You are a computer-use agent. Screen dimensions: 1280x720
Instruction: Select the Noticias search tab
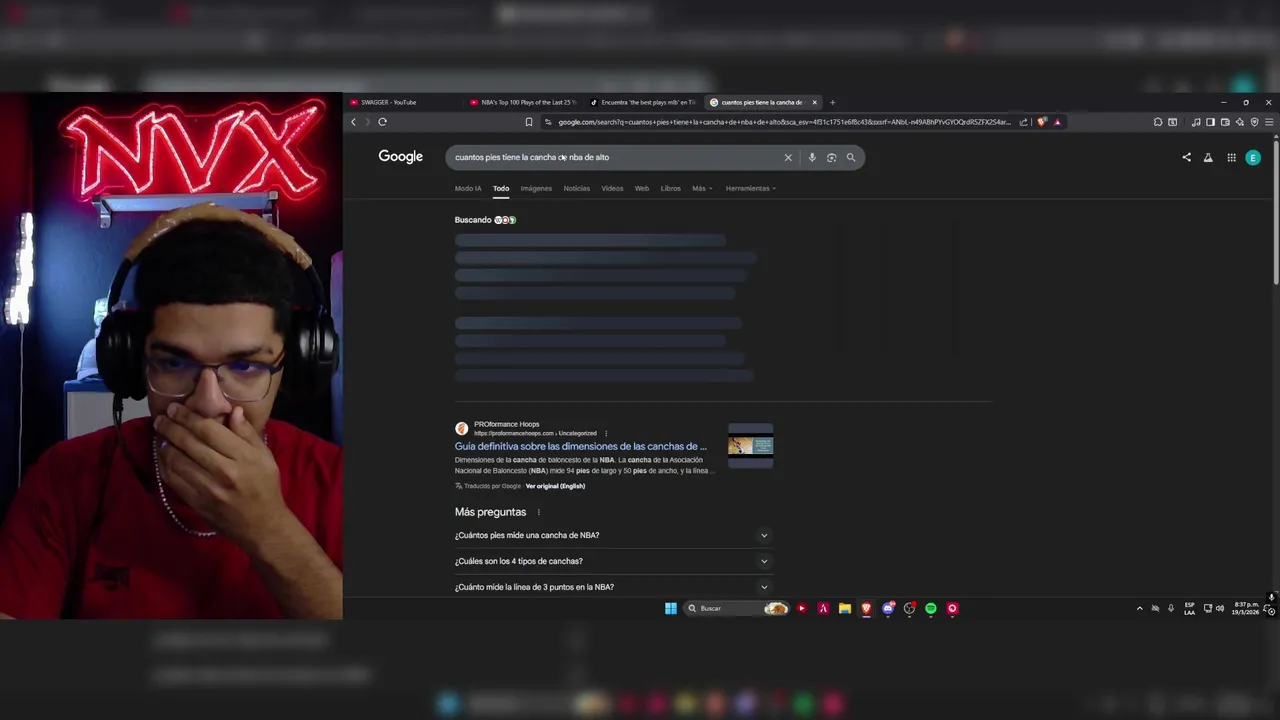pyautogui.click(x=576, y=188)
